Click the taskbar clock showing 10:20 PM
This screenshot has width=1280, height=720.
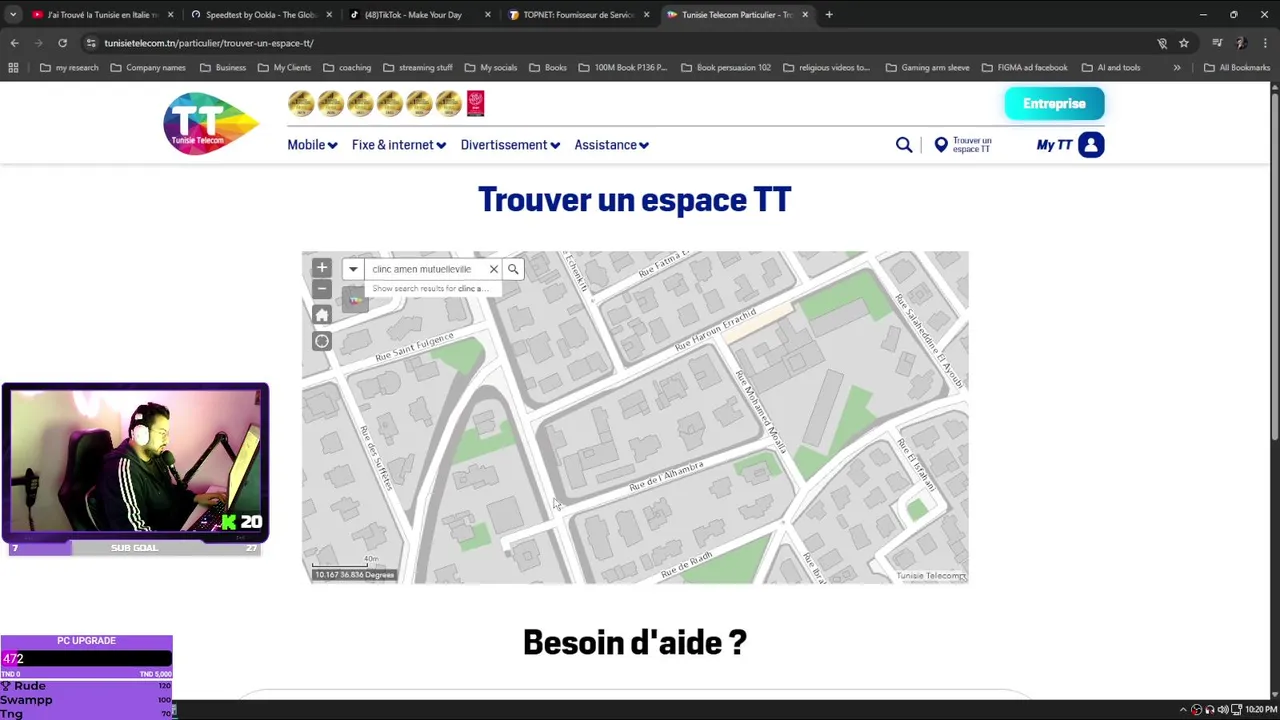(x=1260, y=709)
